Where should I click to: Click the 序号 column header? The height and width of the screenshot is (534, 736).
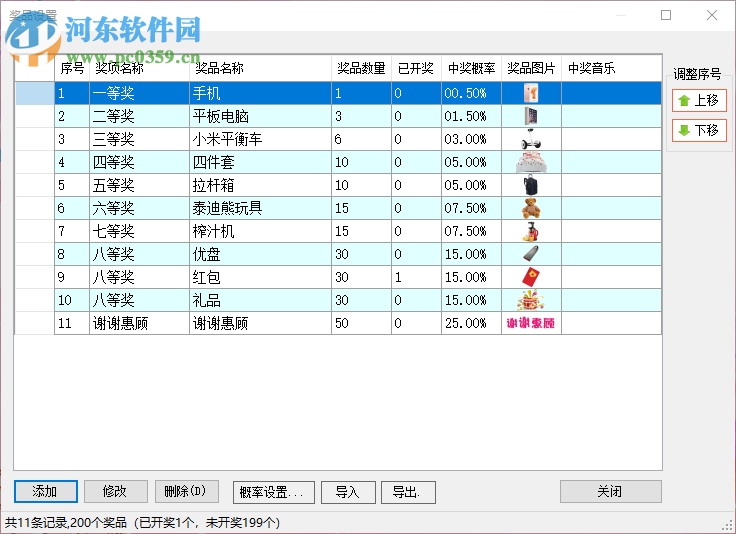72,69
